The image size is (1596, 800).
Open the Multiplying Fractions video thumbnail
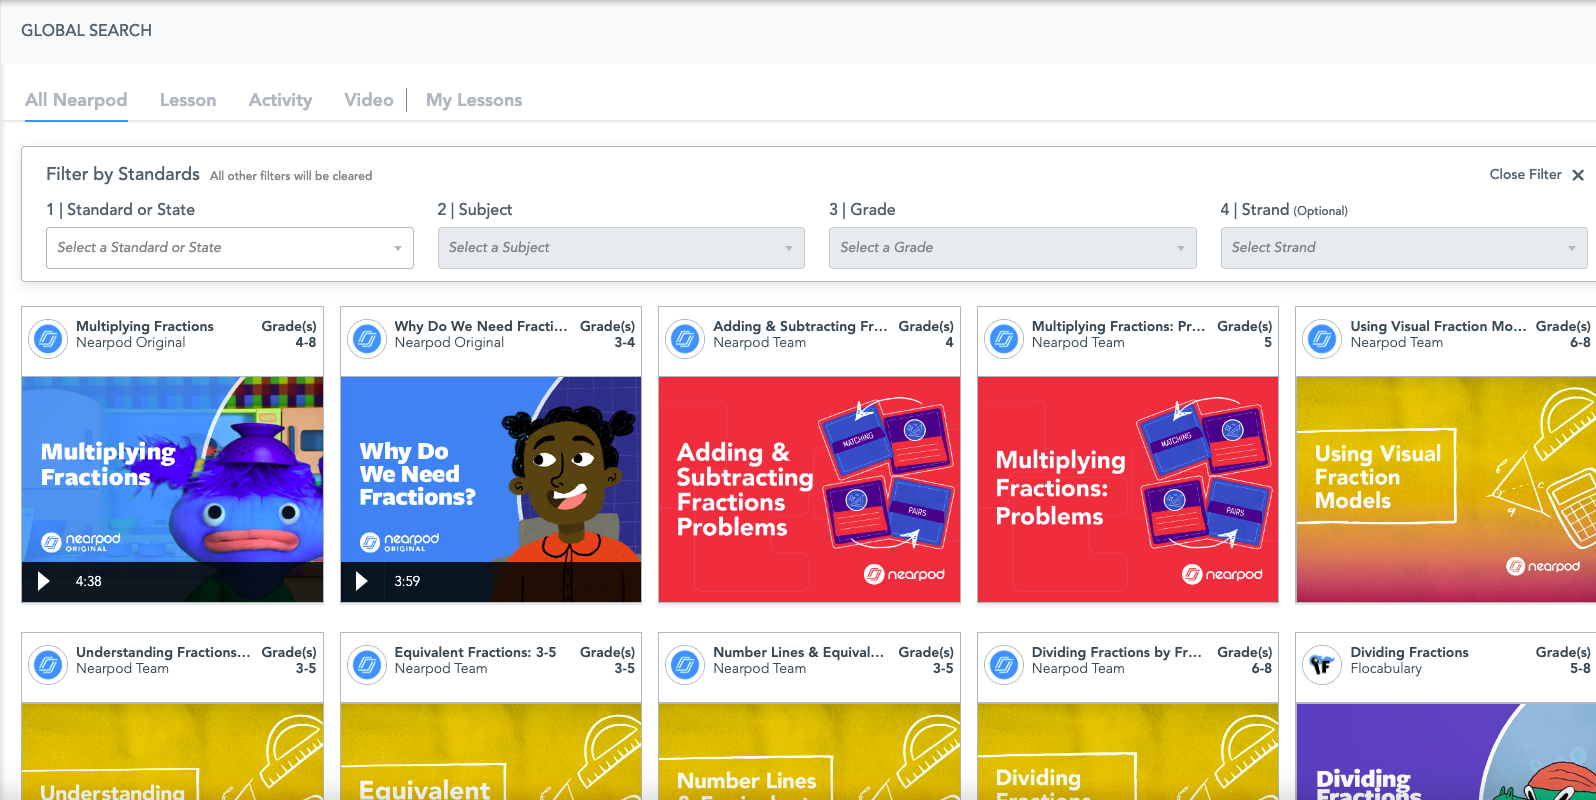172,489
